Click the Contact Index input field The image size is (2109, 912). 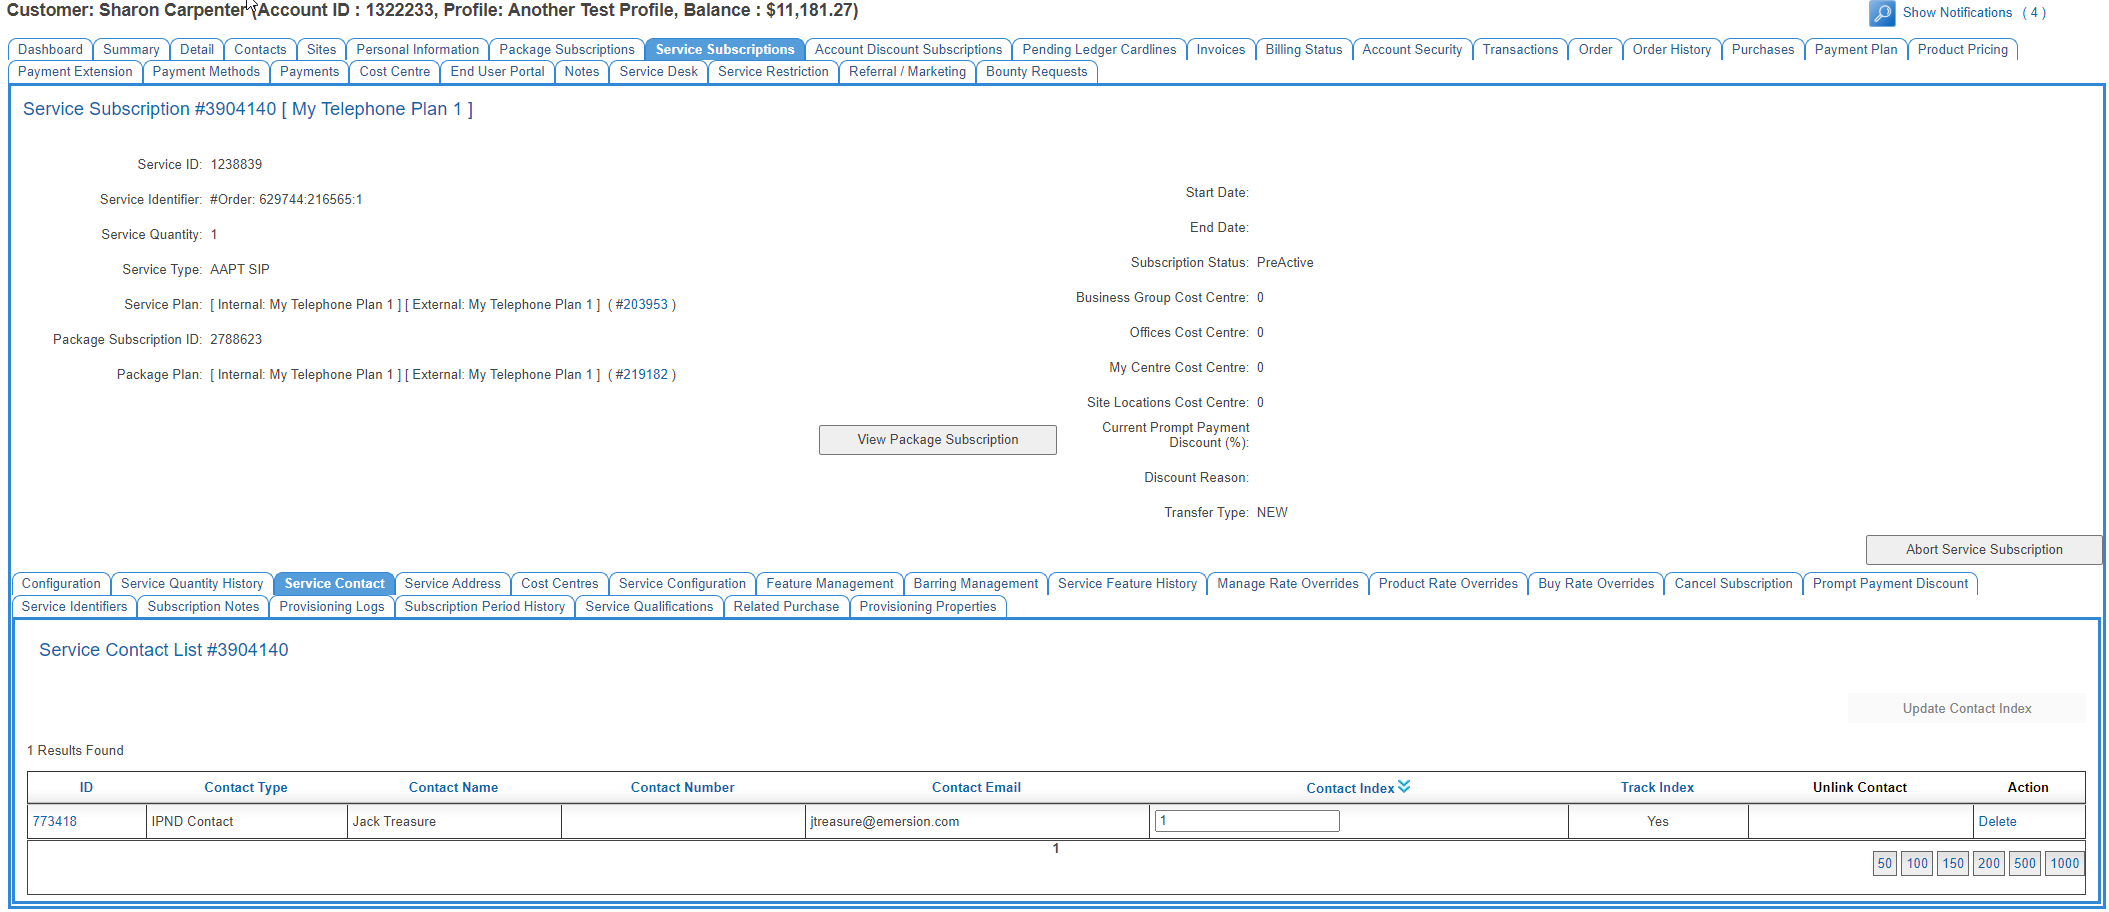click(x=1246, y=821)
